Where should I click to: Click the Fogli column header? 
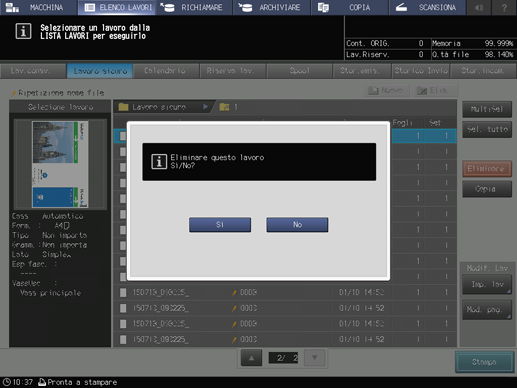click(x=402, y=123)
